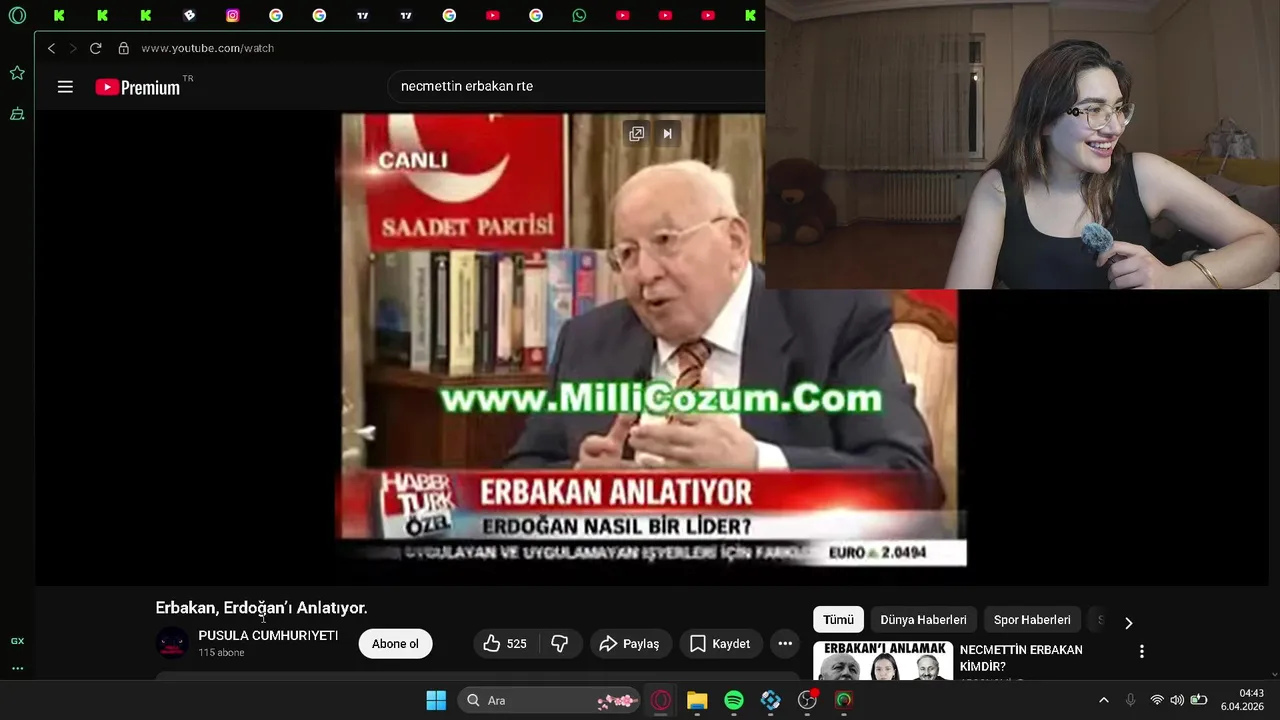Like the video with 525 likes
This screenshot has height=720, width=1280.
click(505, 644)
